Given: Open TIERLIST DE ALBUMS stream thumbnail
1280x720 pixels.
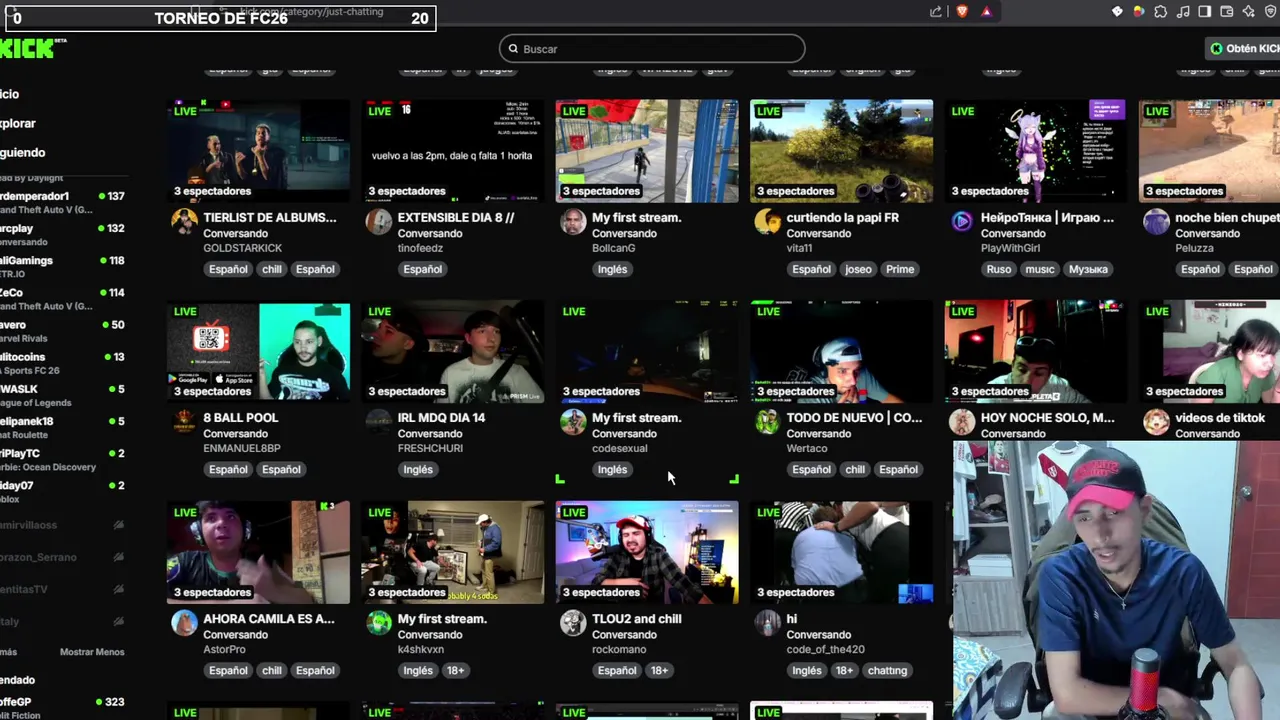Looking at the screenshot, I should click(x=258, y=151).
